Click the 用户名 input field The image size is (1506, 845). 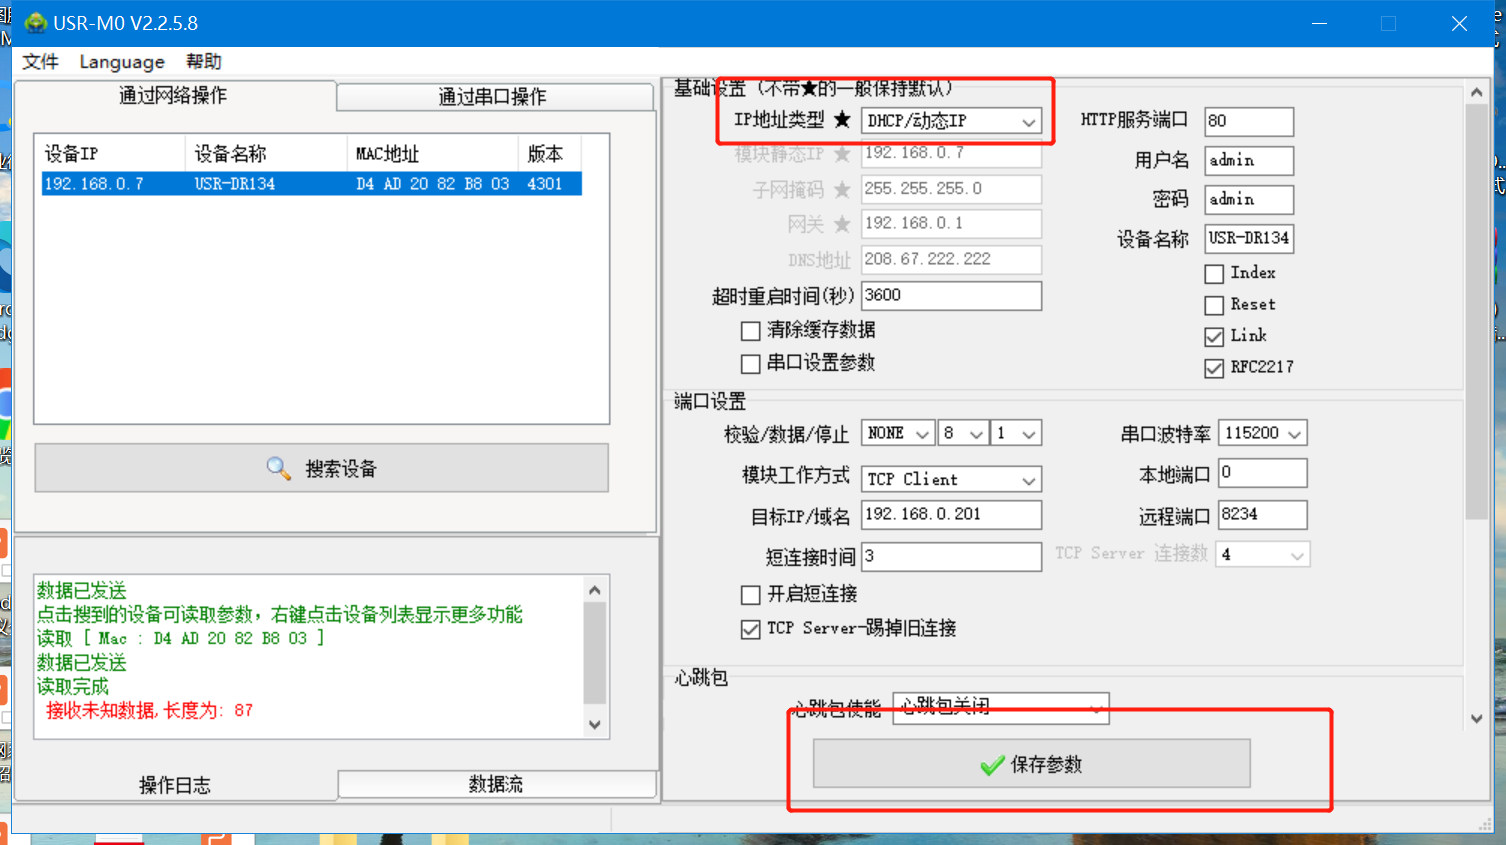1249,160
